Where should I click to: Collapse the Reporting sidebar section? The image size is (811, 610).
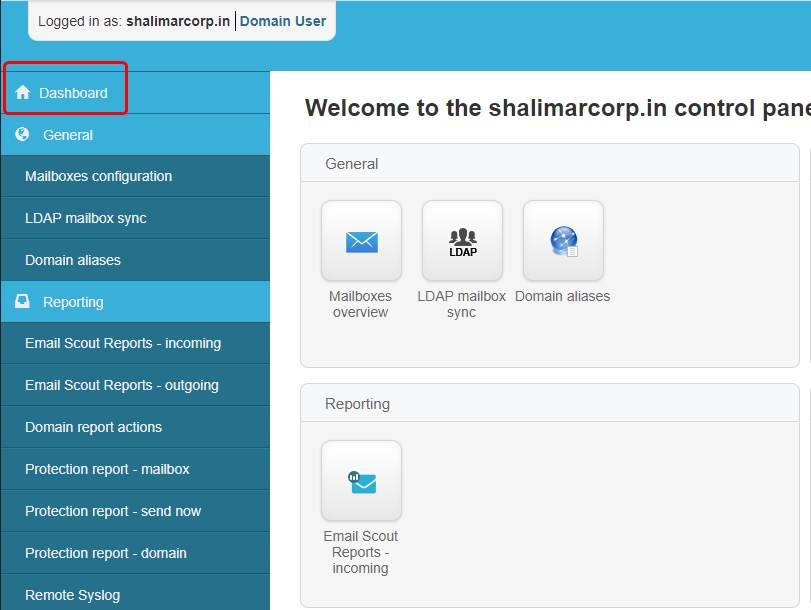pos(73,302)
